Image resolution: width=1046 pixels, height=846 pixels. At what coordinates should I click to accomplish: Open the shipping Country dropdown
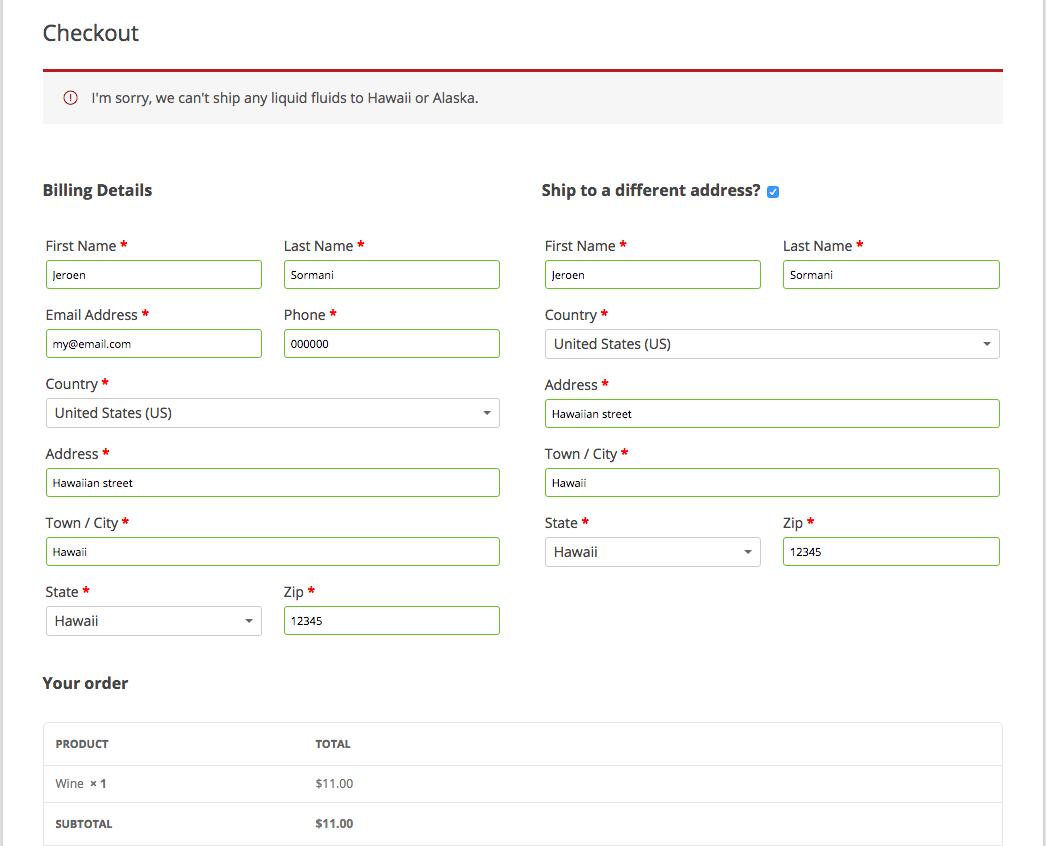771,343
